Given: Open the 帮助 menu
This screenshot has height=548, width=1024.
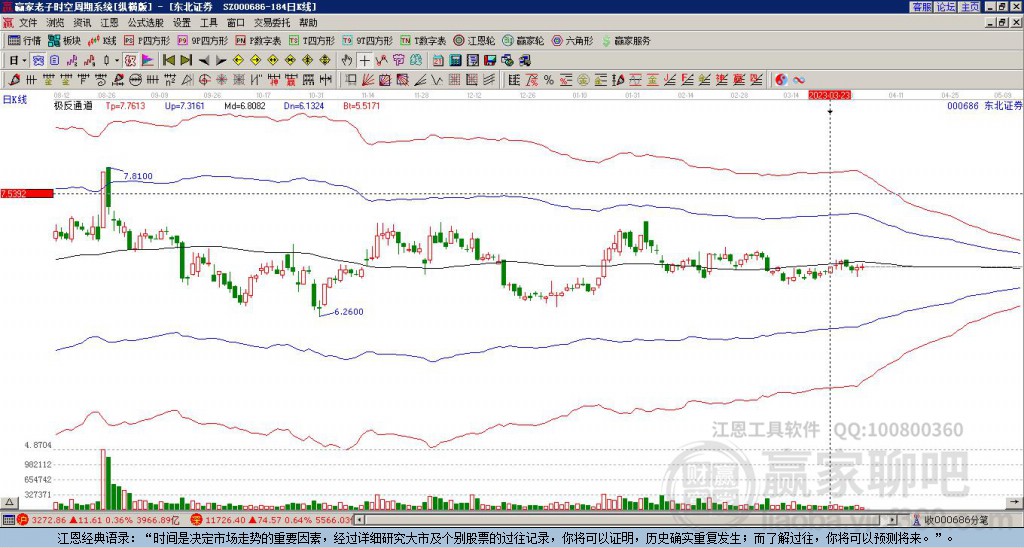Looking at the screenshot, I should 308,23.
